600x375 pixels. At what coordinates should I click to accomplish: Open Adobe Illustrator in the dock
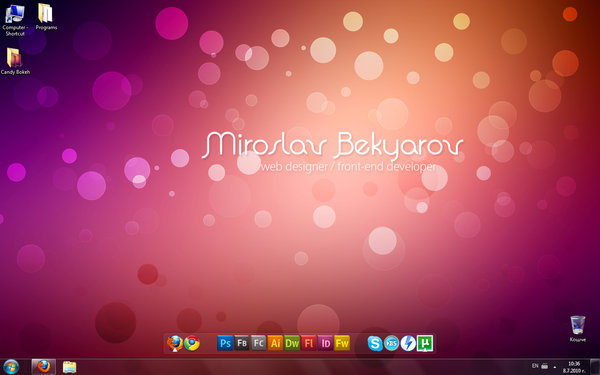point(275,343)
